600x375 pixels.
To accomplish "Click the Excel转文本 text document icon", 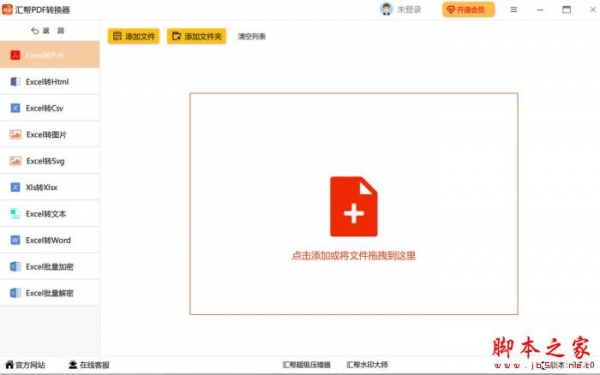I will tap(15, 214).
